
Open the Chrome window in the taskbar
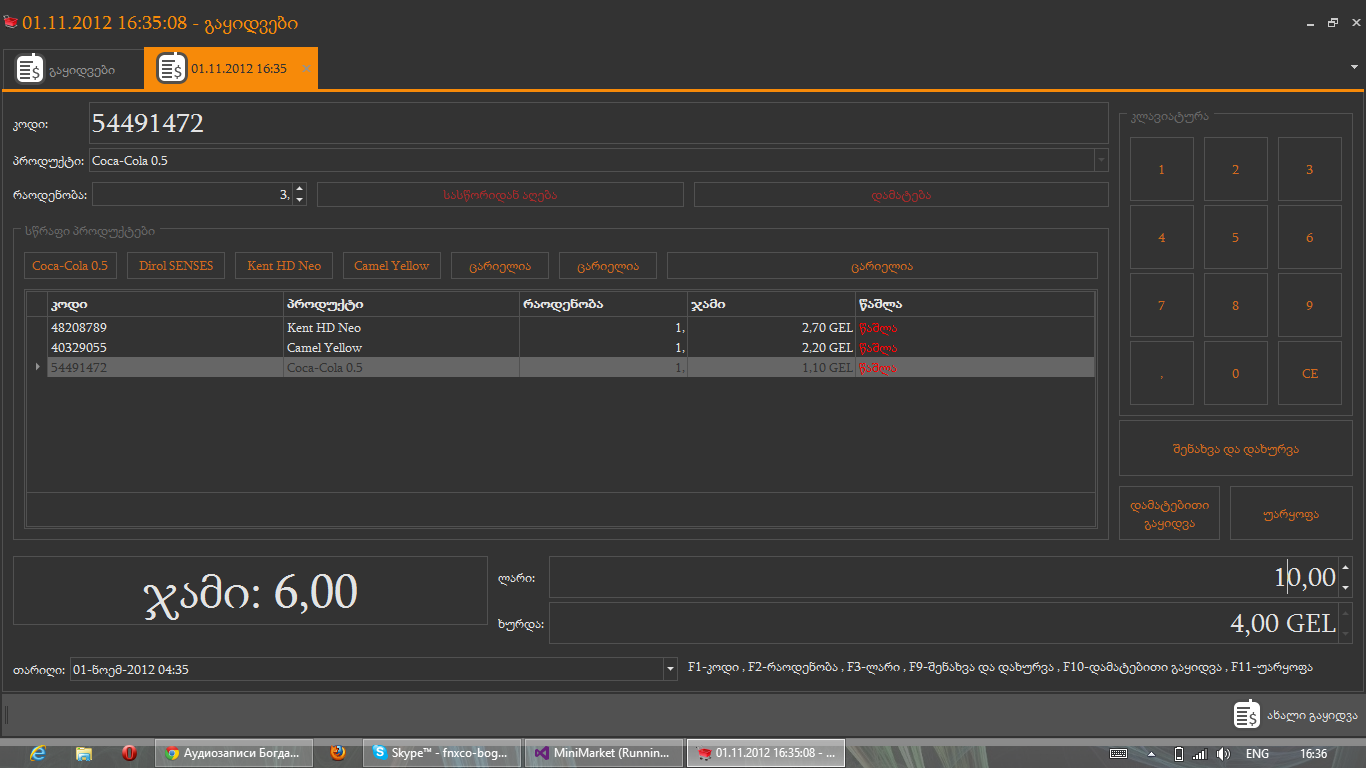click(234, 753)
